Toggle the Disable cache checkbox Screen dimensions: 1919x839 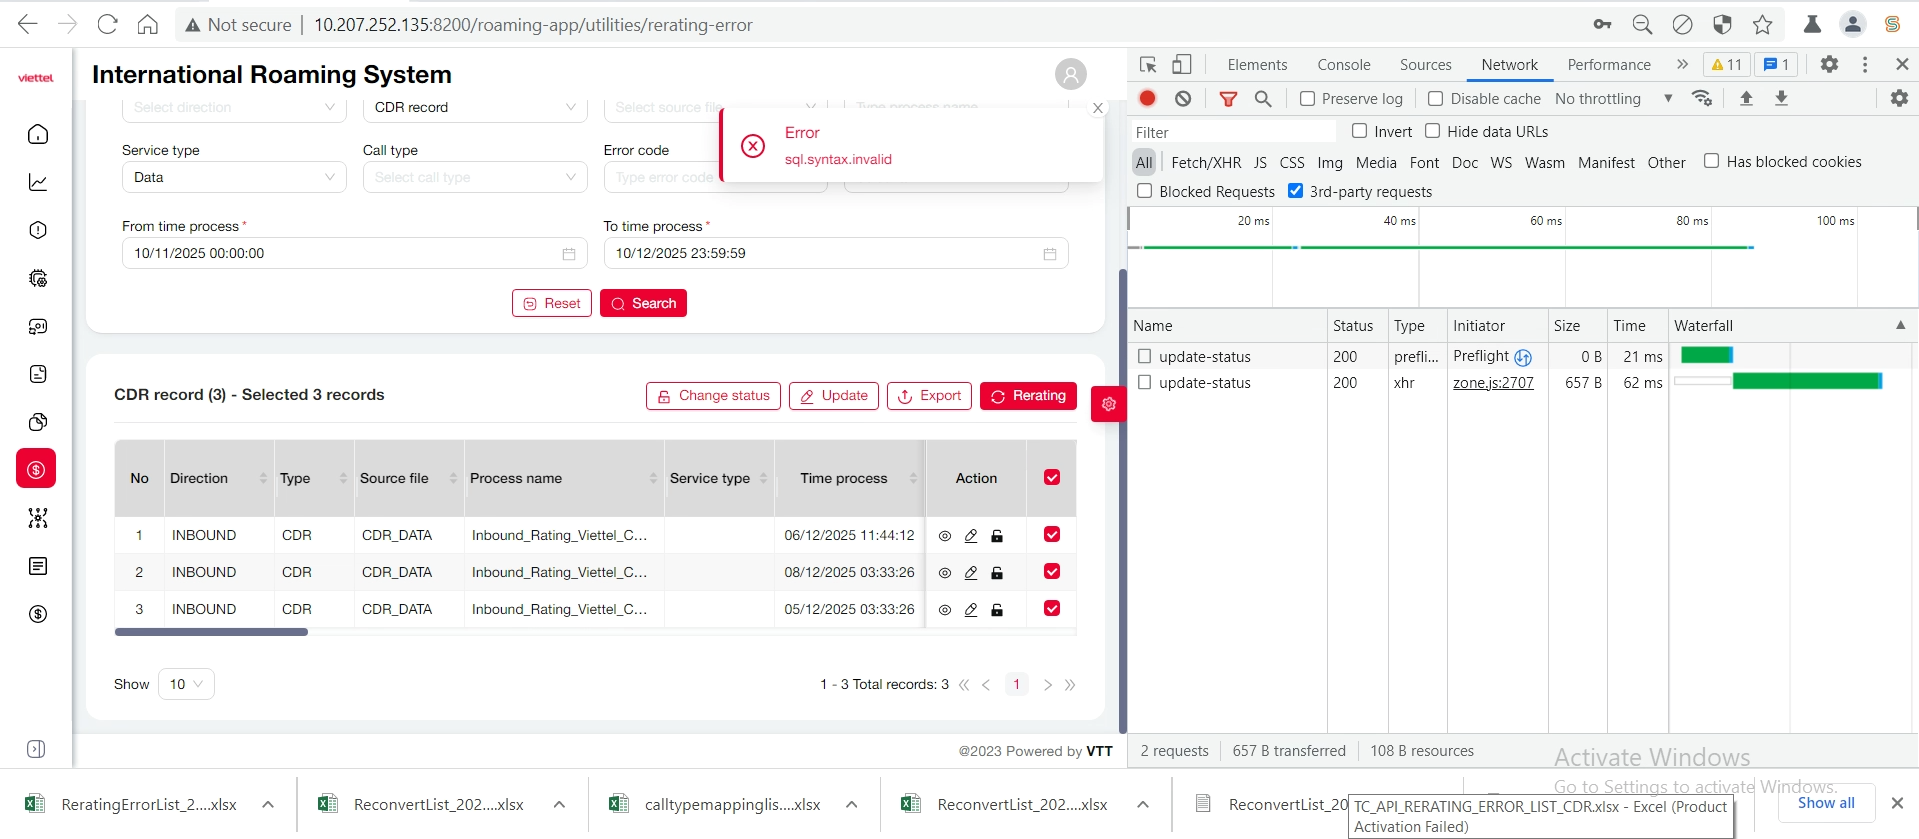click(x=1435, y=98)
